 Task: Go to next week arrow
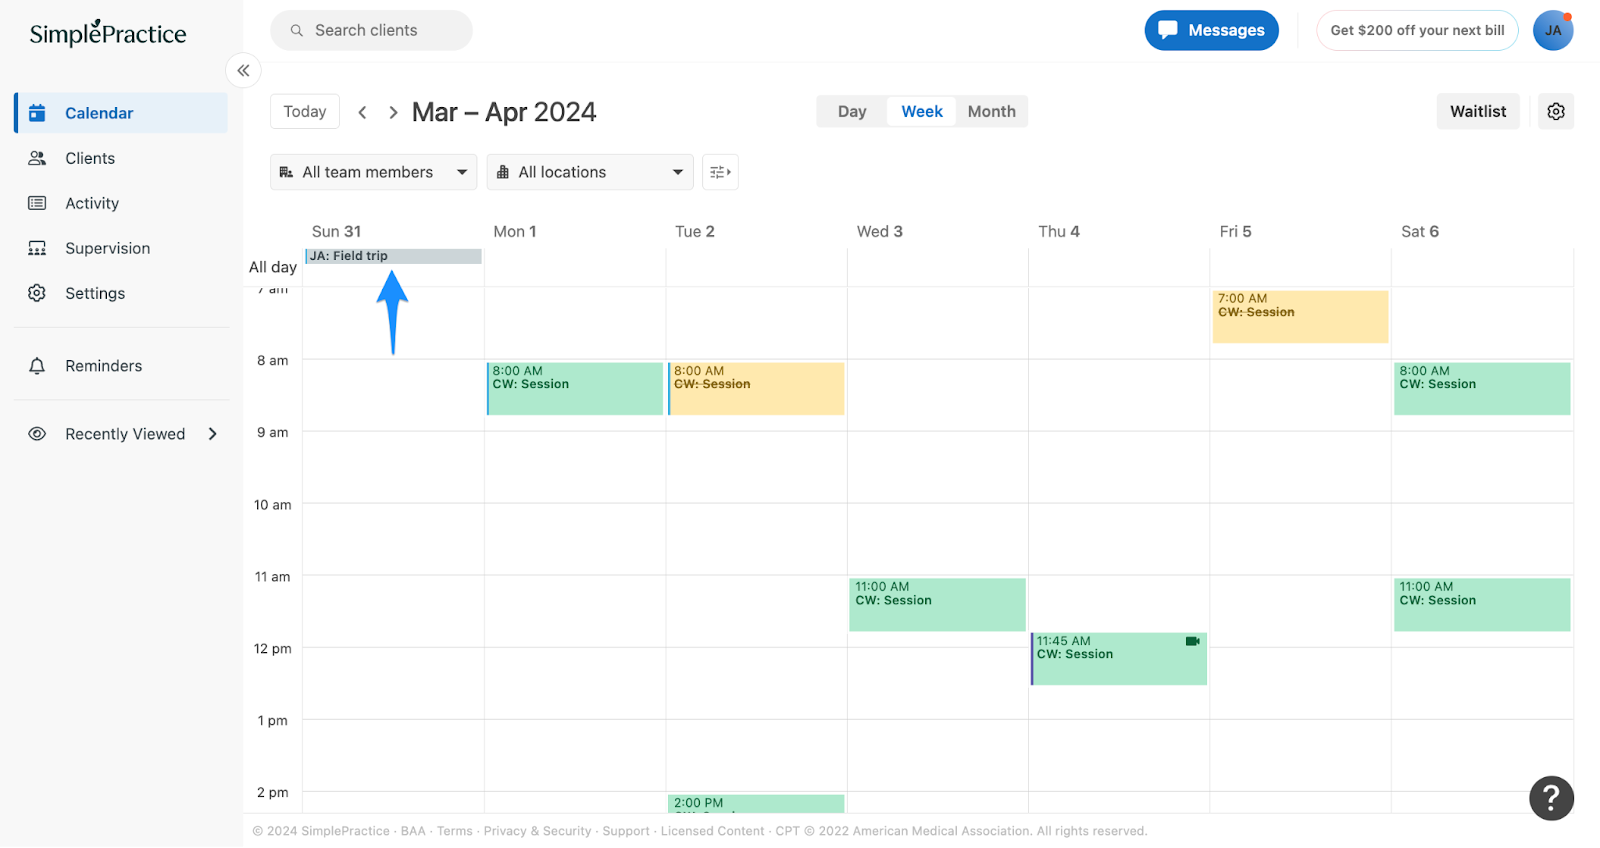(393, 113)
